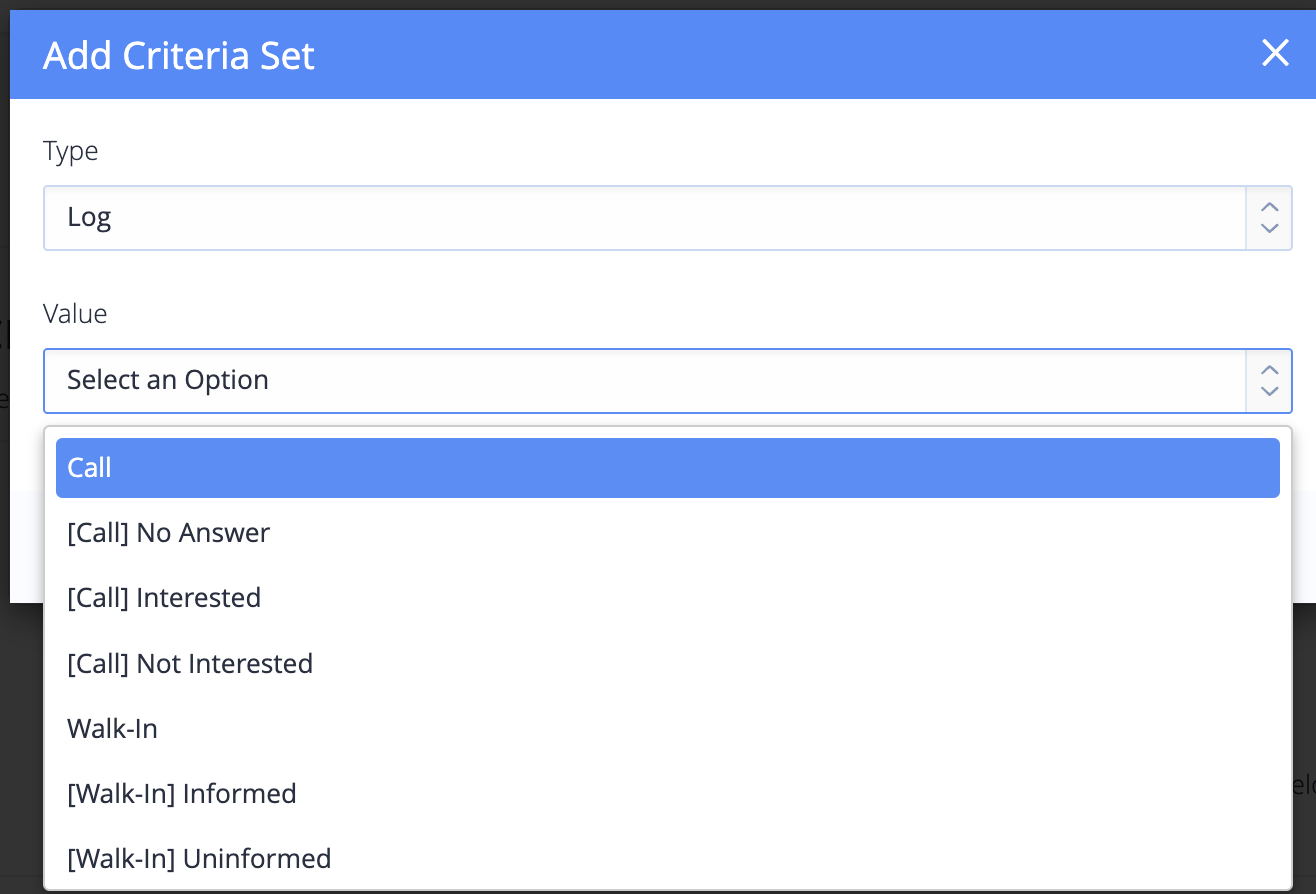This screenshot has width=1316, height=894.
Task: Open the Type dropdown showing Log
Action: click(x=668, y=218)
